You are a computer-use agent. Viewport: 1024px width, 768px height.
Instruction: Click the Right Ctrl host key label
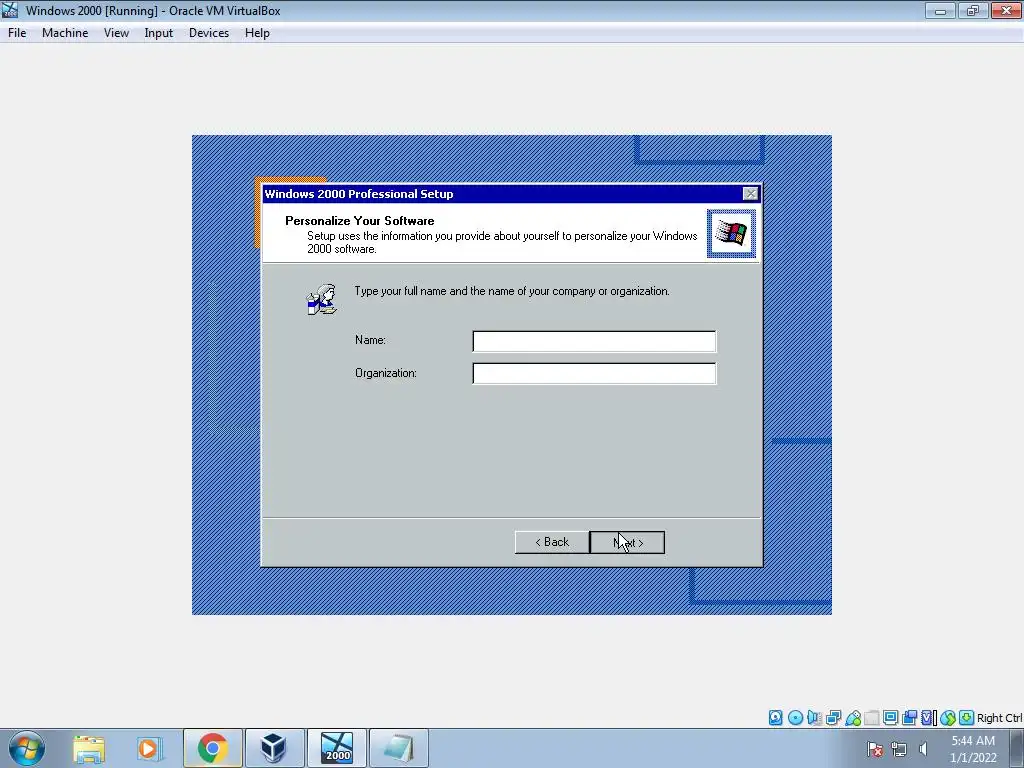999,718
